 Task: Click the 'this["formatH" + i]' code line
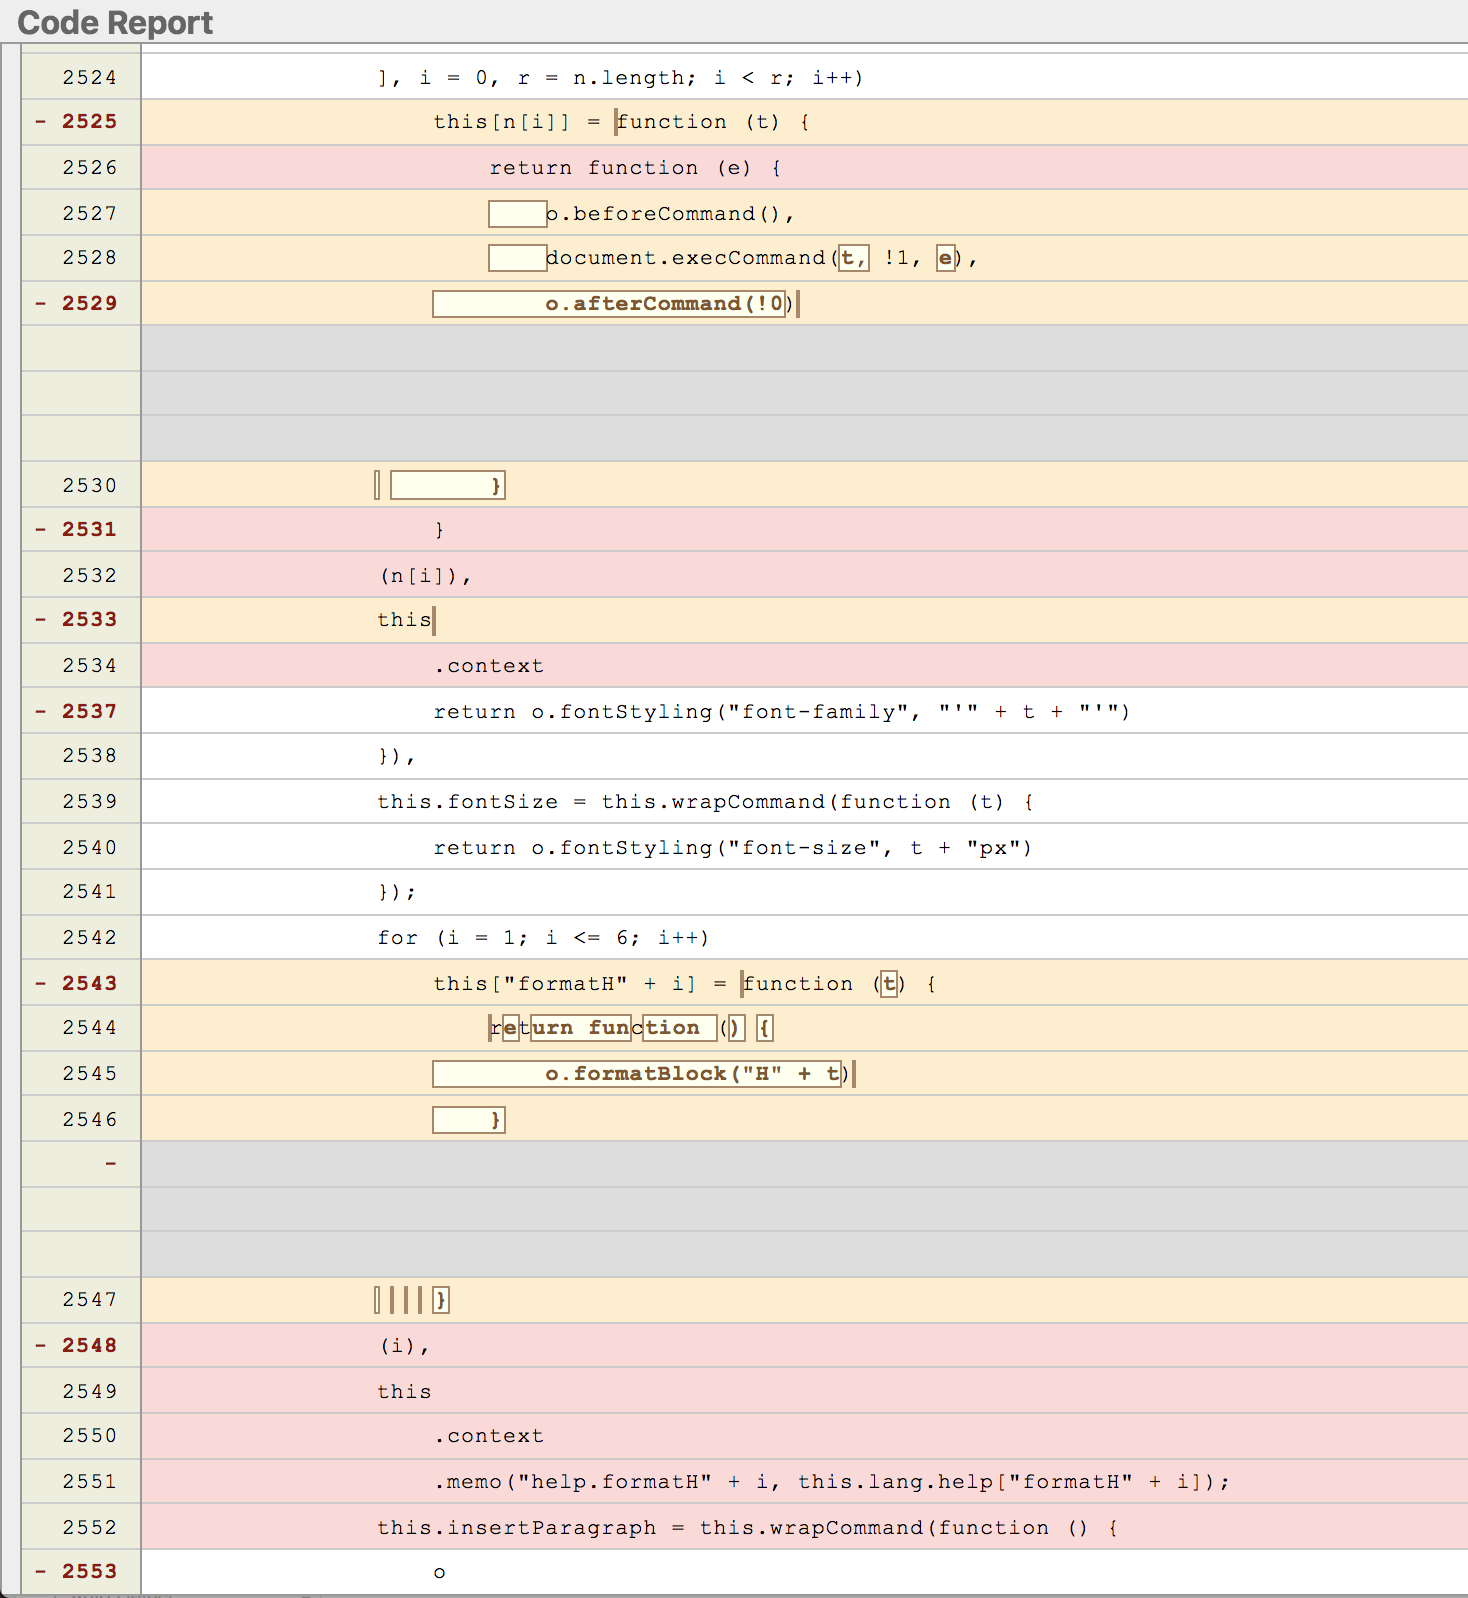coord(684,984)
